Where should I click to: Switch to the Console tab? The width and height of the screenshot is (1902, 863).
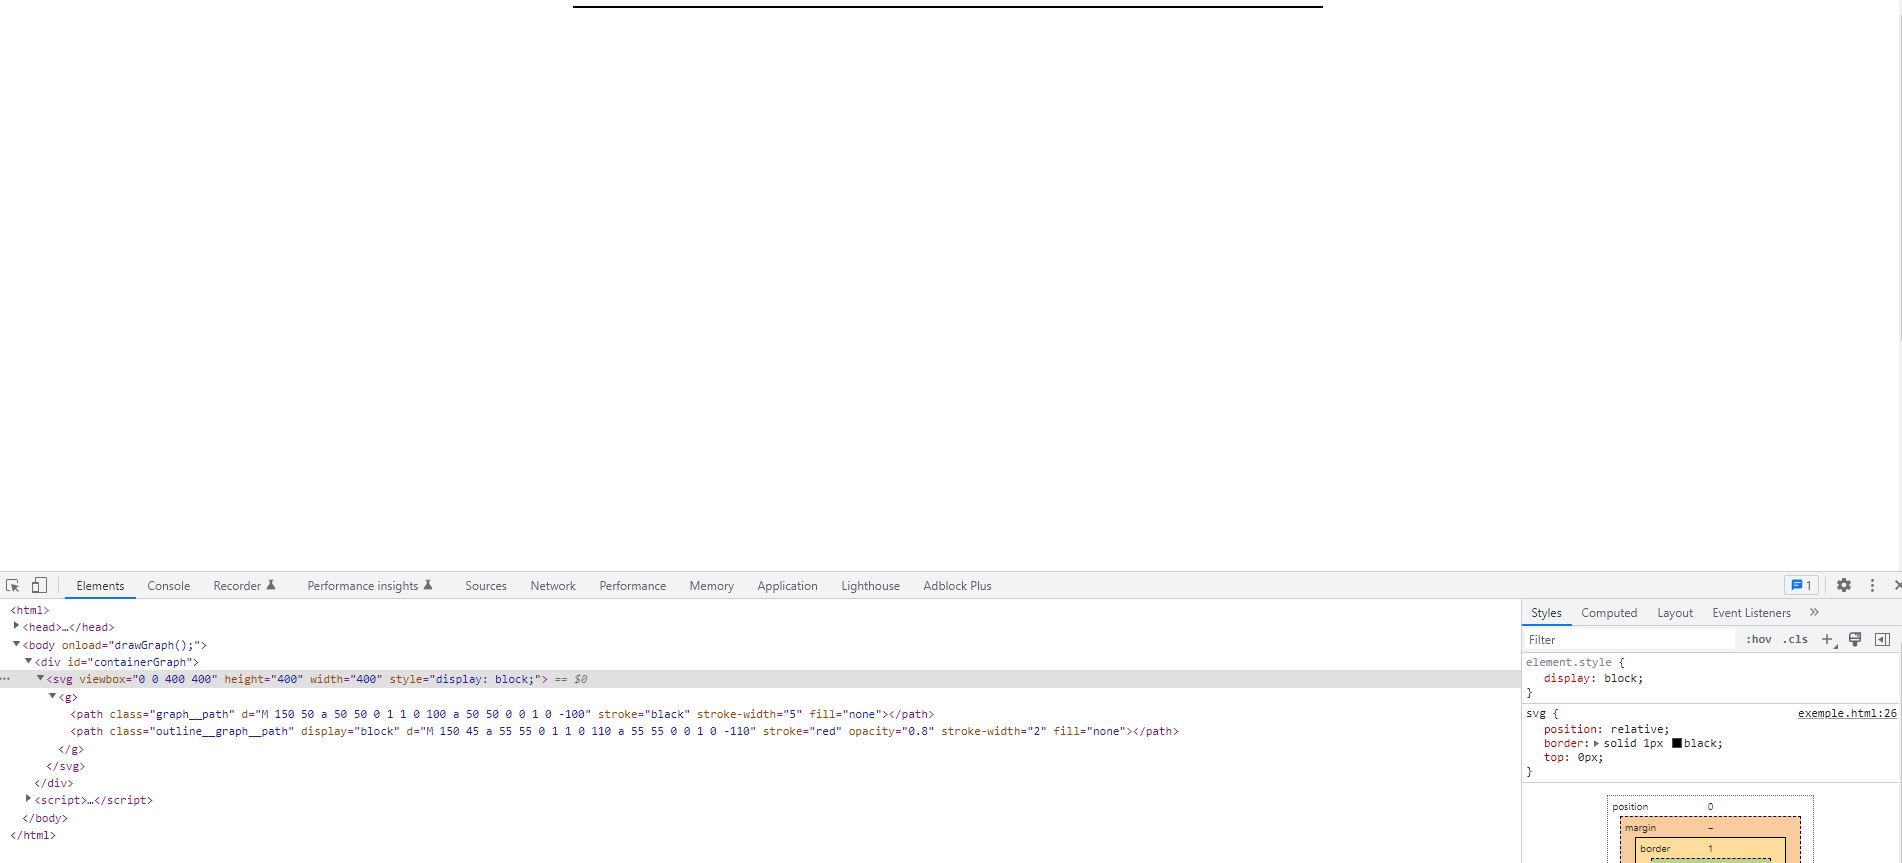(168, 586)
